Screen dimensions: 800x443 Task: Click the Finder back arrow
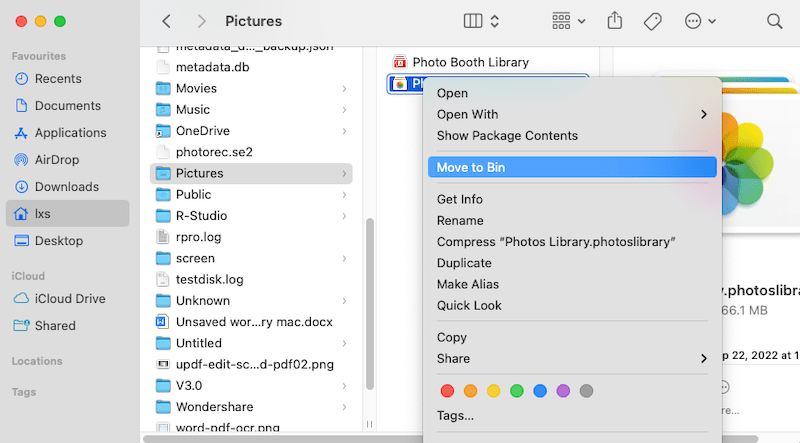coord(167,21)
